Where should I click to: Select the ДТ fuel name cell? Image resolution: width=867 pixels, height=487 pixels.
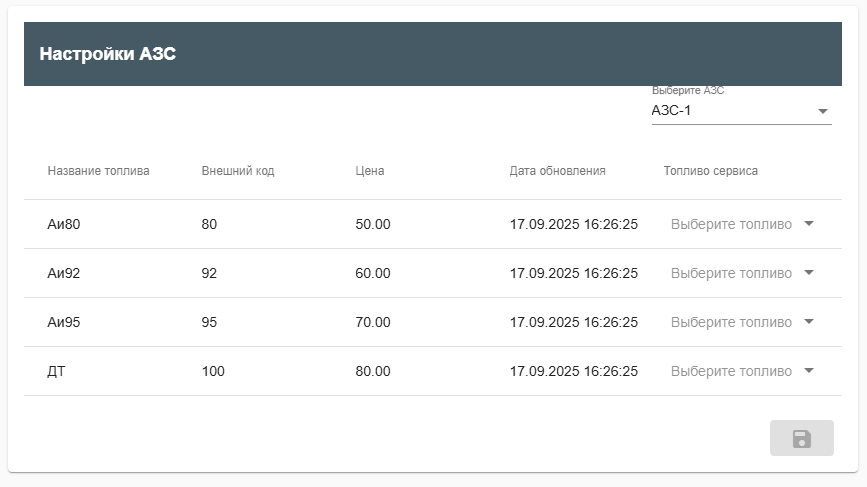[x=56, y=371]
